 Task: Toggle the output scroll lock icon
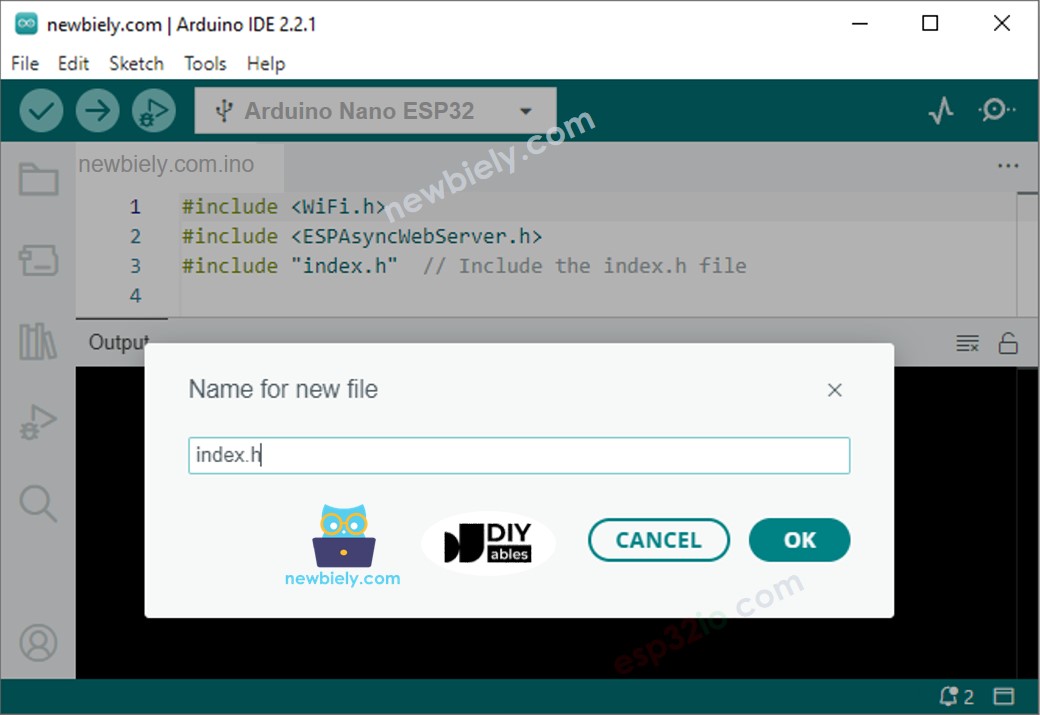1008,344
